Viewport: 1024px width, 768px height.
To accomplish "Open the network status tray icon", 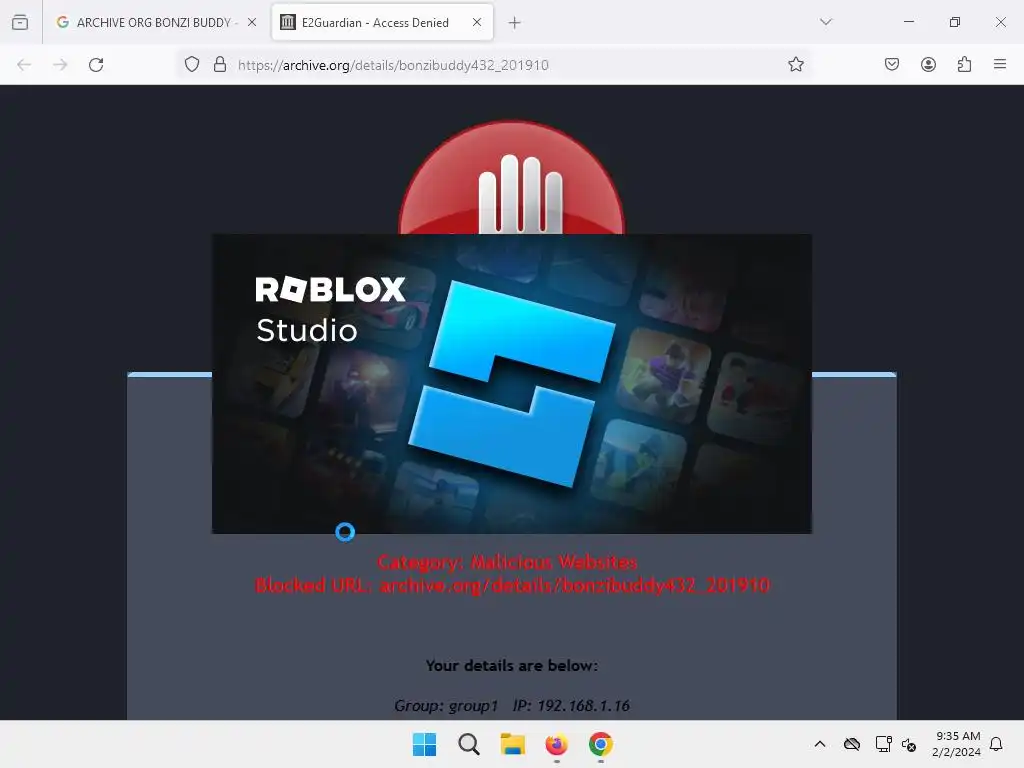I will point(883,744).
